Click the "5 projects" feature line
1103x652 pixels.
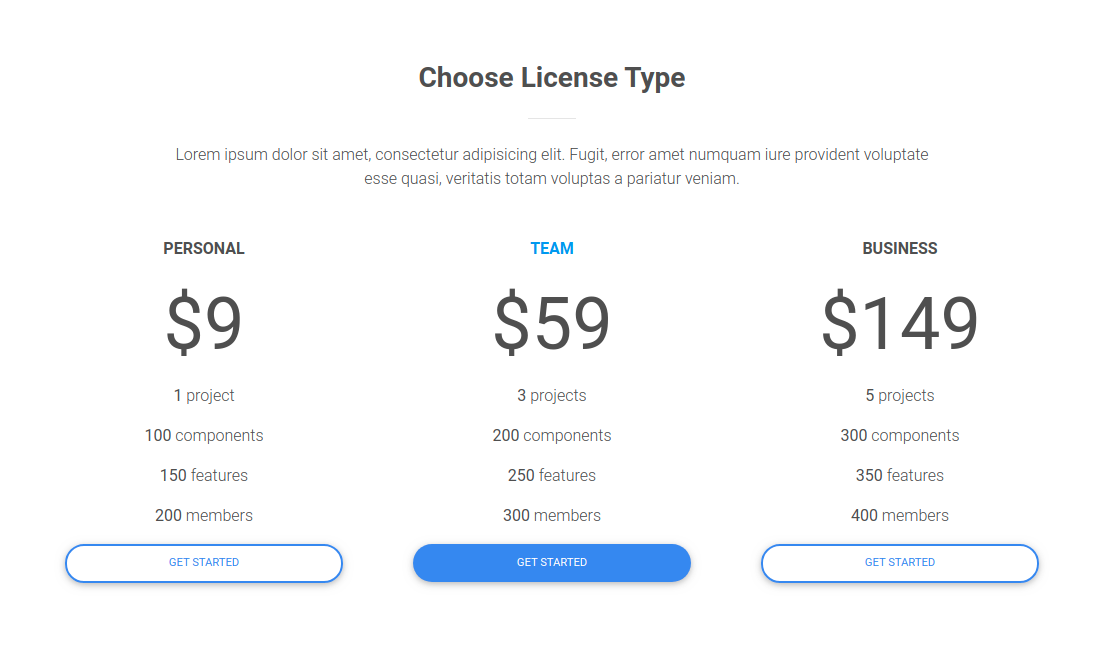(x=900, y=396)
